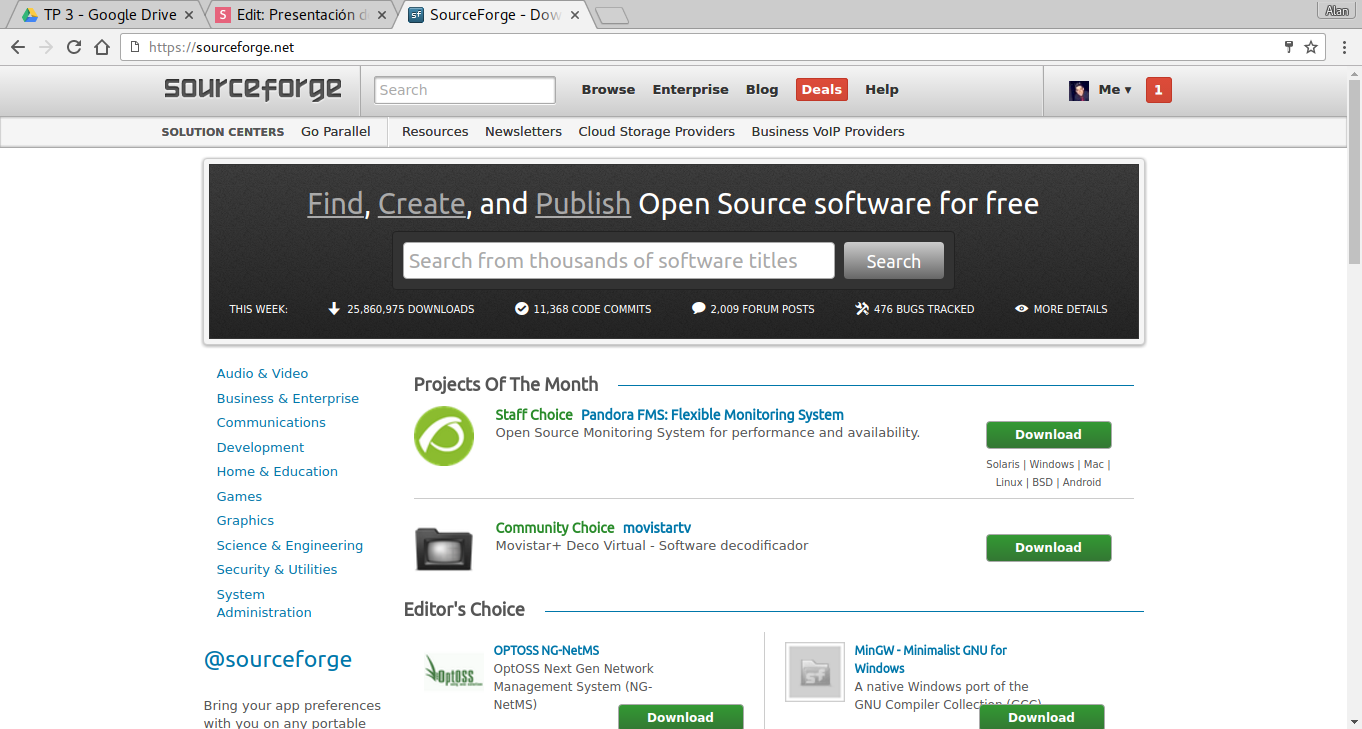This screenshot has width=1362, height=729.
Task: Open the Science & Engineering category
Action: click(x=290, y=546)
